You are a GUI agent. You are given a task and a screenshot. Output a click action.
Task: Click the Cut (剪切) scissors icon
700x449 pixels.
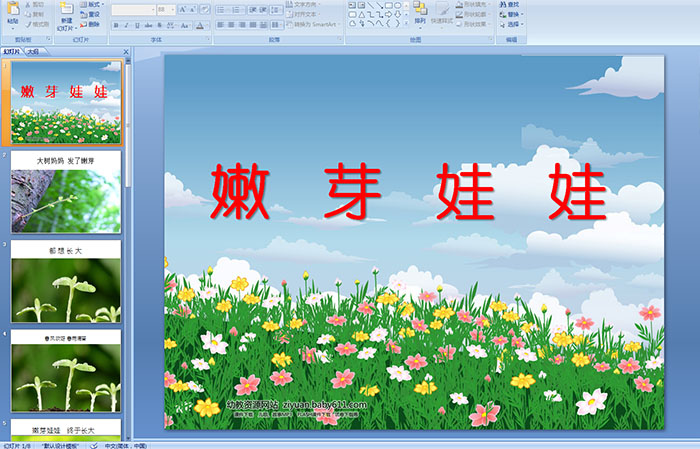28,4
